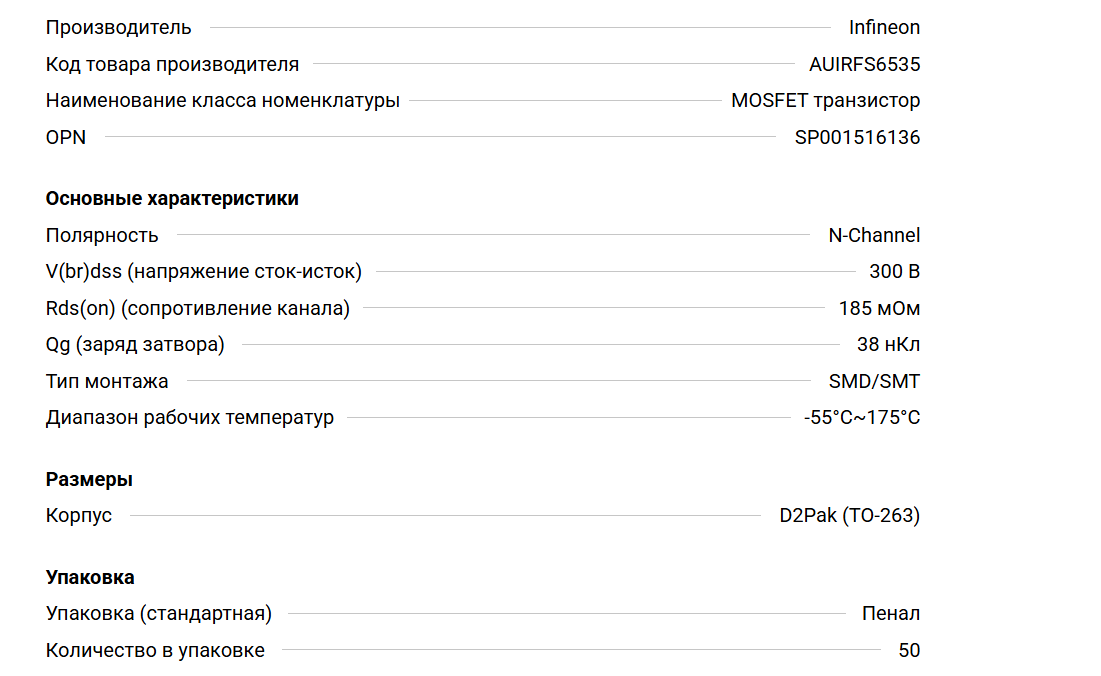The width and height of the screenshot is (1101, 676).
Task: Click the Infineon manufacturer value
Action: [884, 28]
